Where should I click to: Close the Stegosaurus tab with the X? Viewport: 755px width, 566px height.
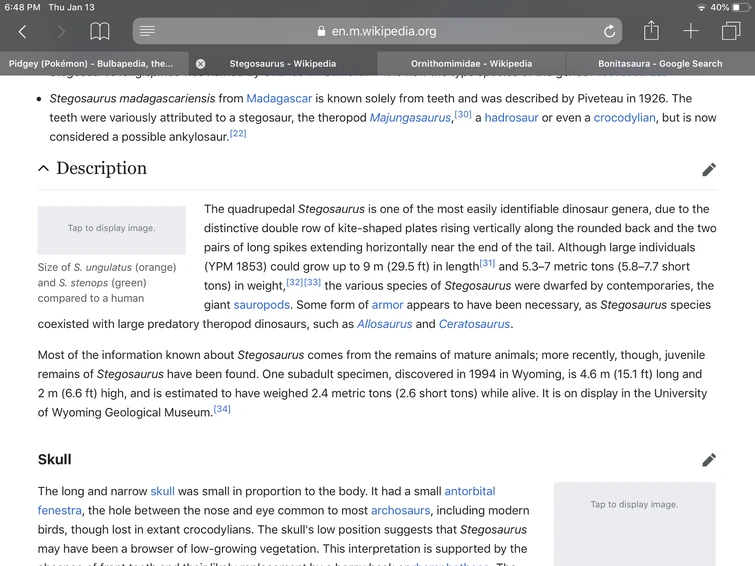pyautogui.click(x=200, y=64)
